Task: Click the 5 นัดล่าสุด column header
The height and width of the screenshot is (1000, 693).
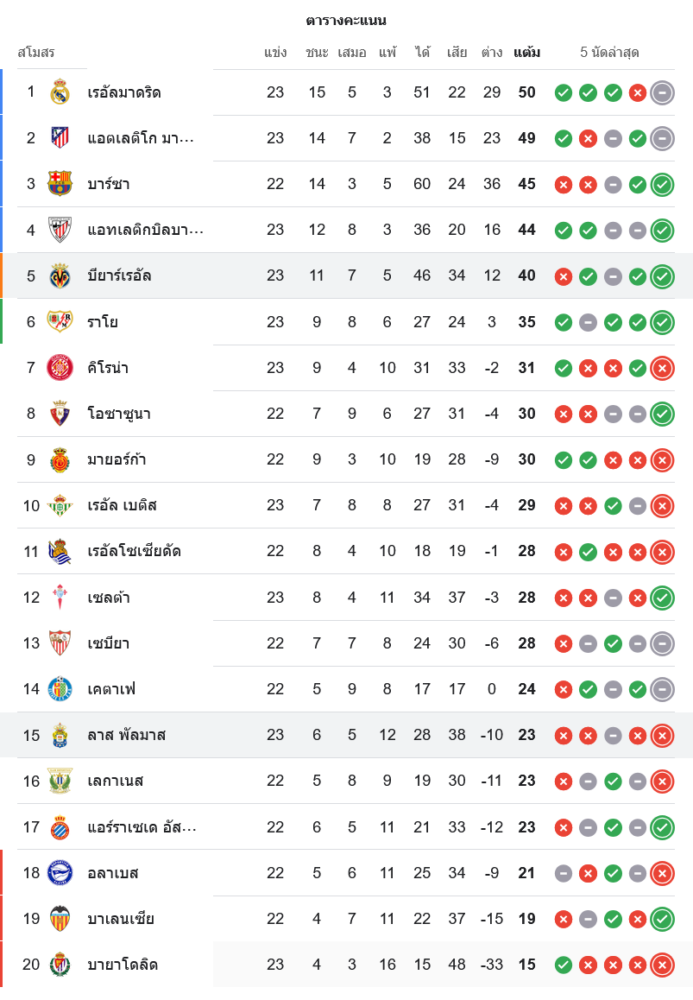Action: coord(609,52)
